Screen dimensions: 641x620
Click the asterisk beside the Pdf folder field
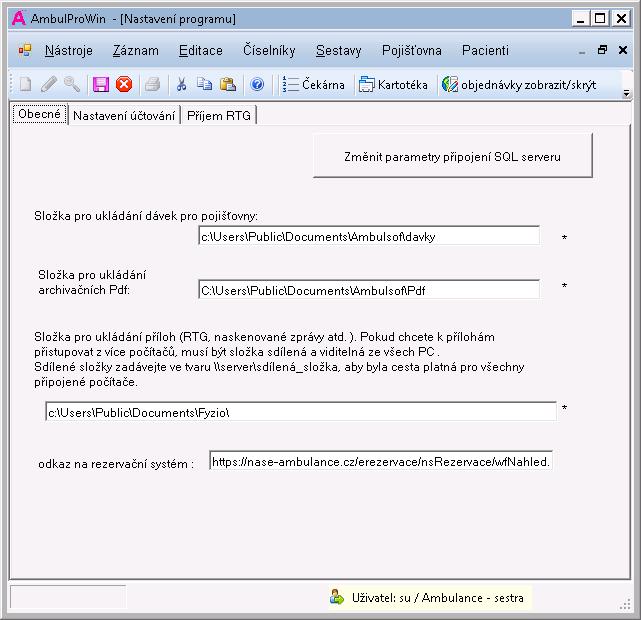[564, 286]
